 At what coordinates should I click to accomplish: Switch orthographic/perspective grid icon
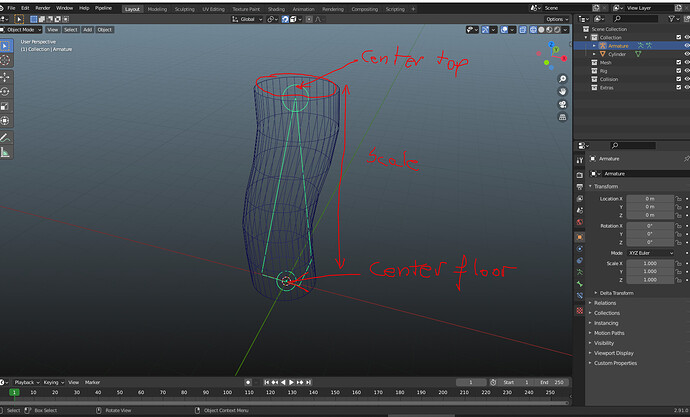click(x=562, y=117)
